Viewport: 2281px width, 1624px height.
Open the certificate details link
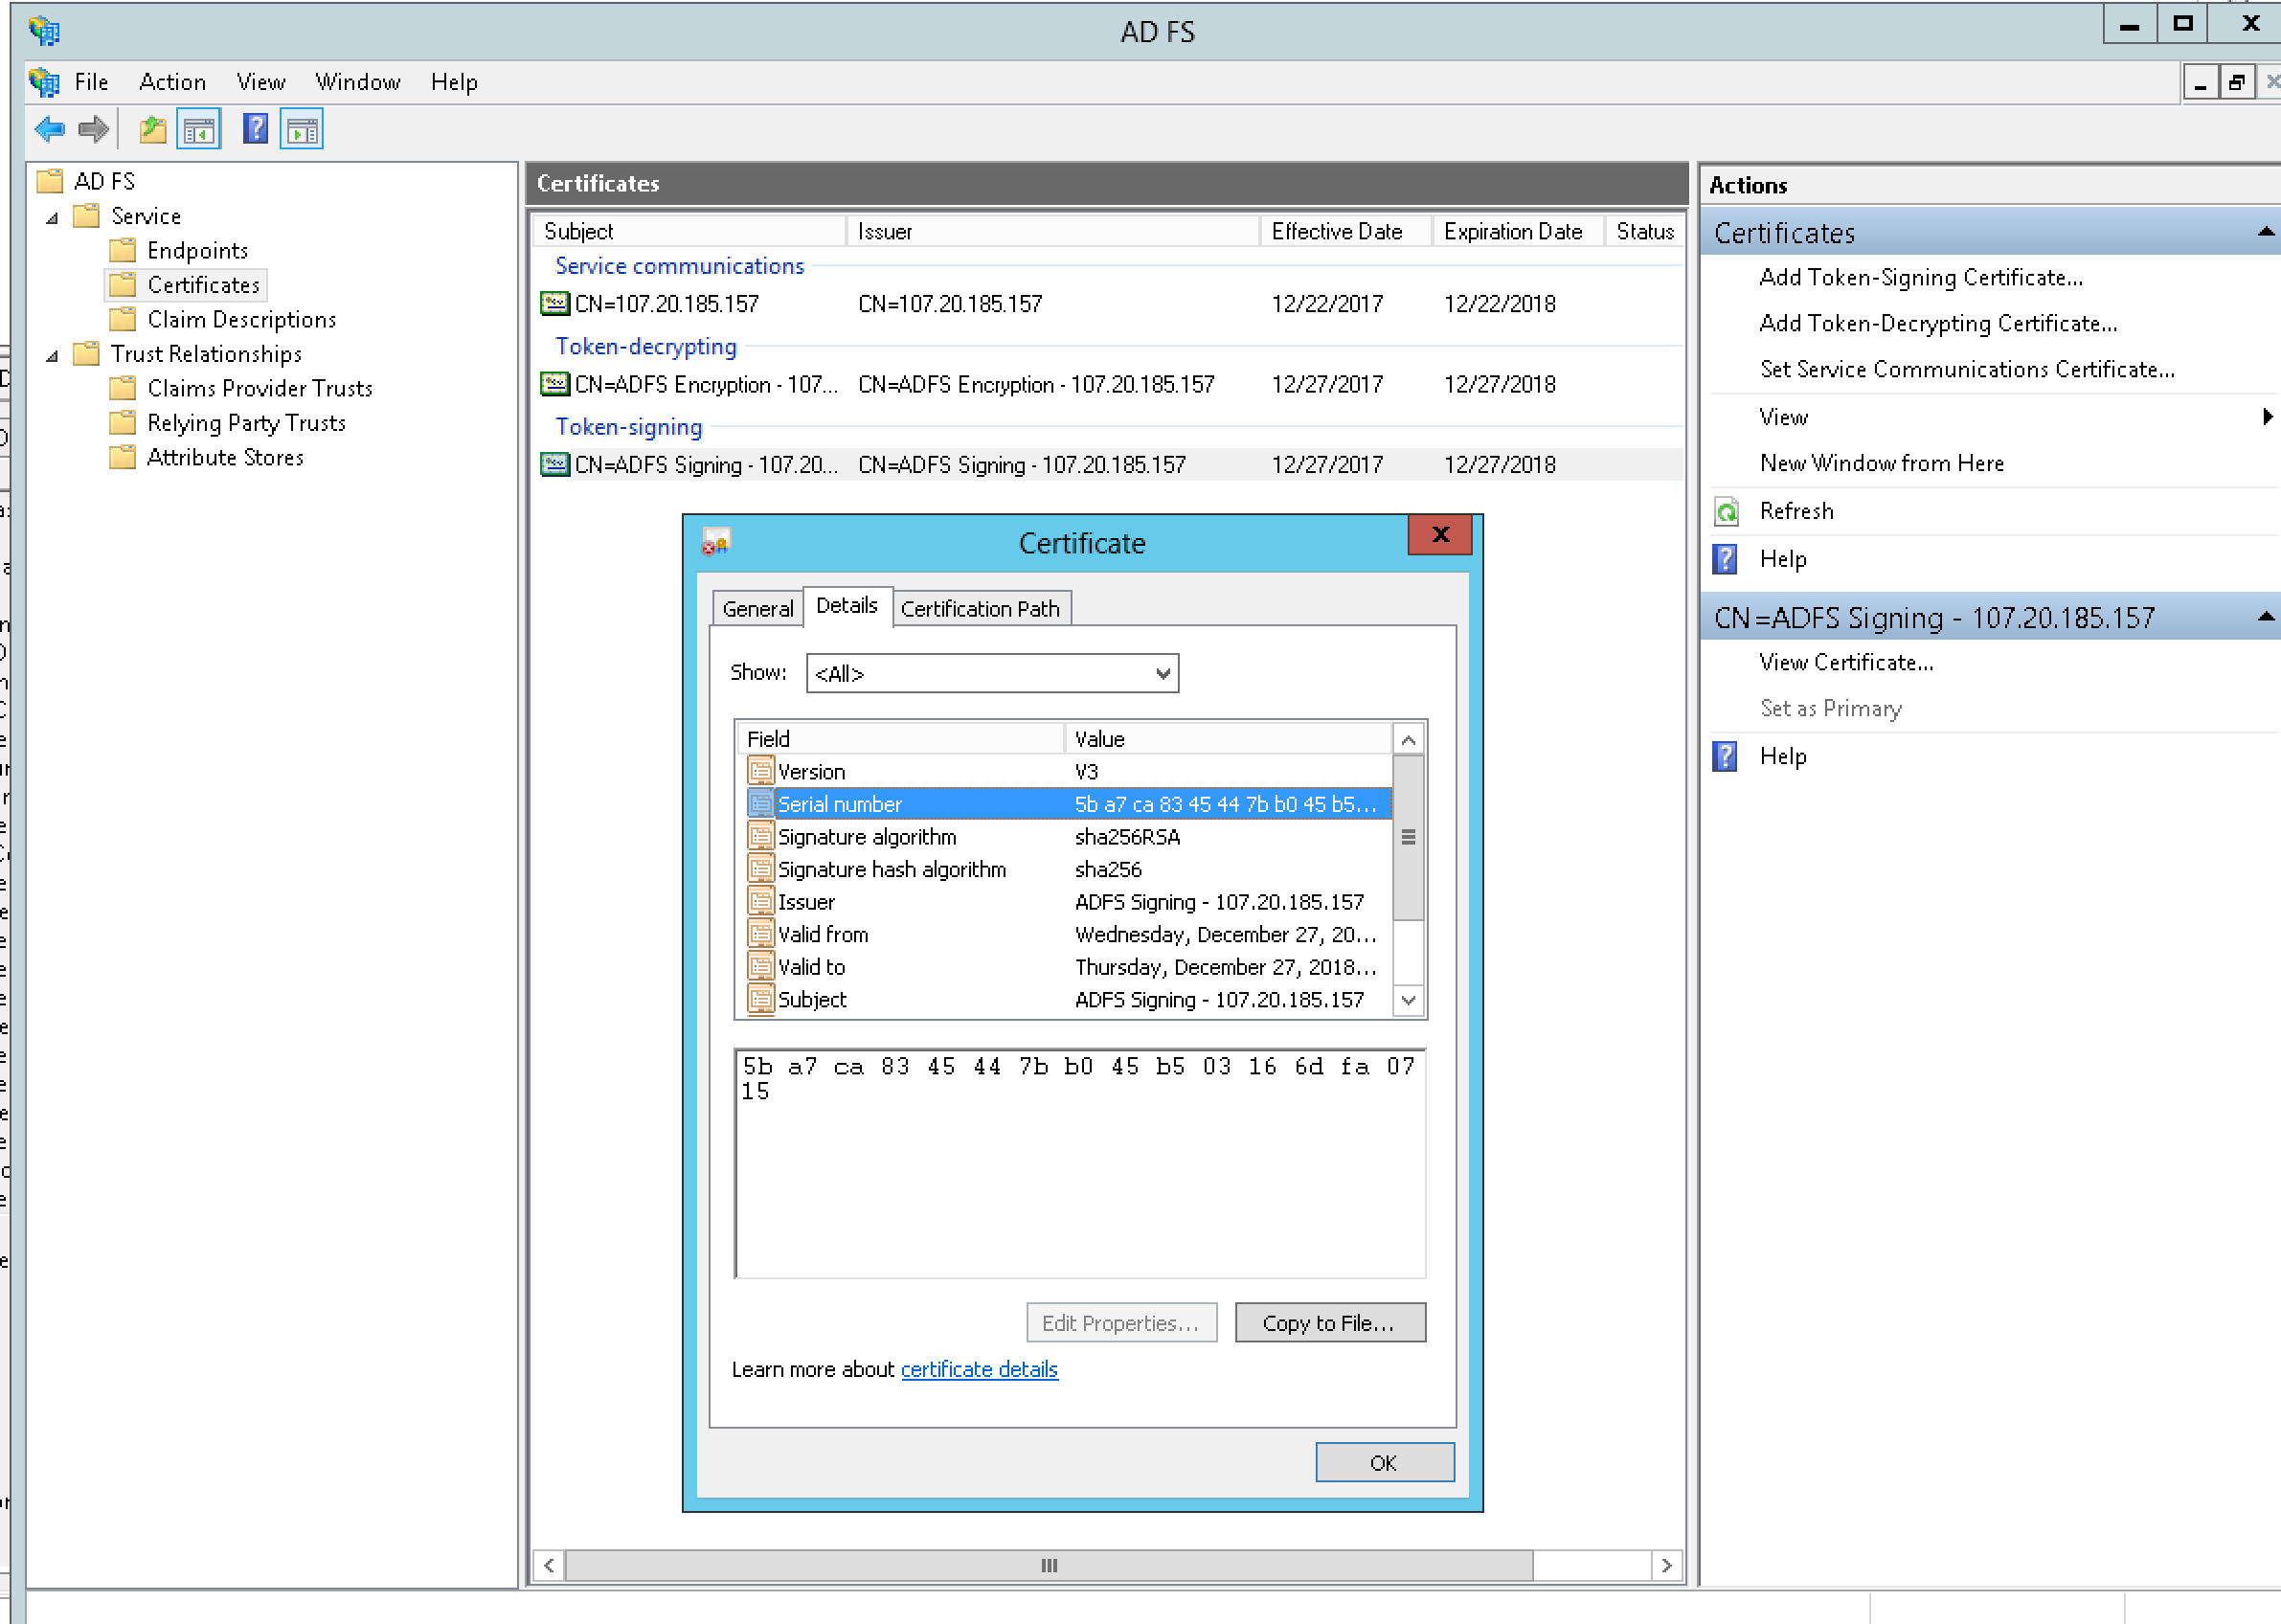(978, 1369)
